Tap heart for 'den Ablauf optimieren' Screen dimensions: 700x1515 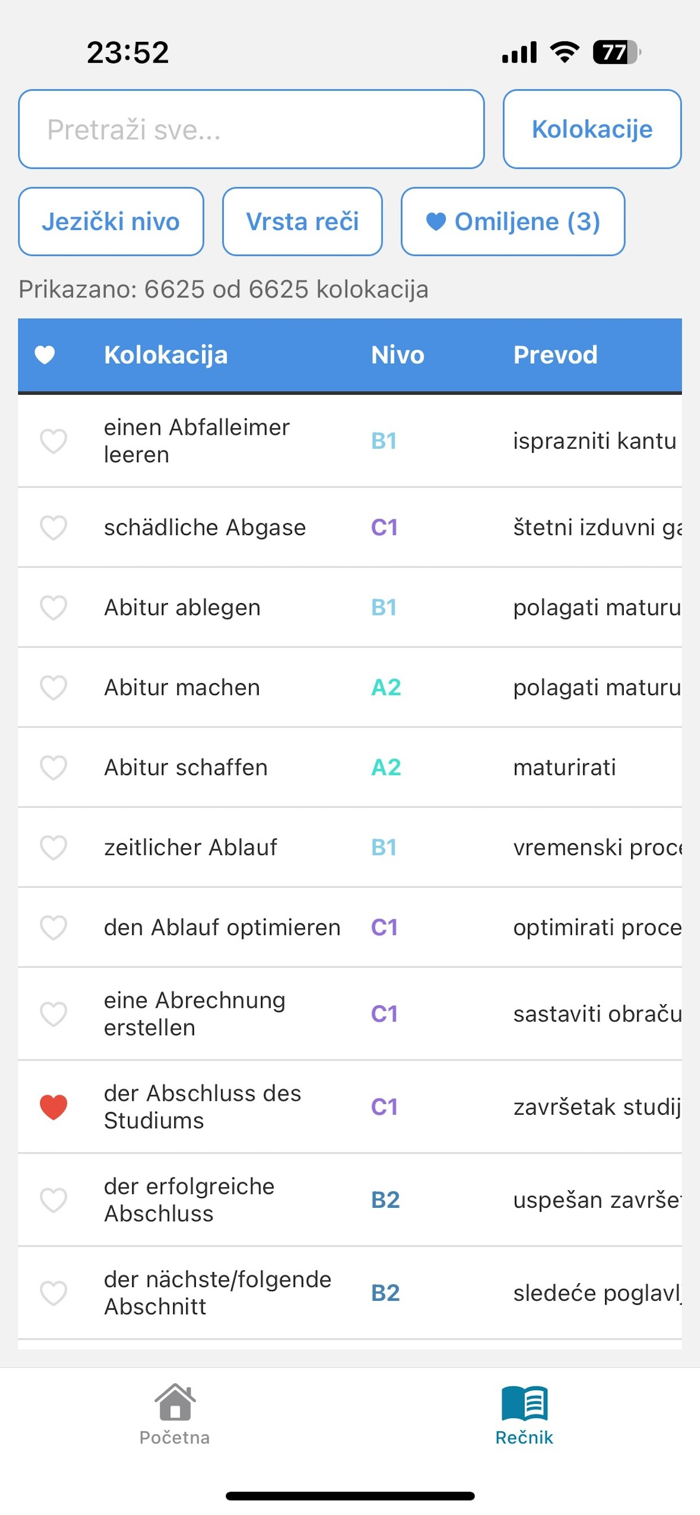(x=53, y=927)
